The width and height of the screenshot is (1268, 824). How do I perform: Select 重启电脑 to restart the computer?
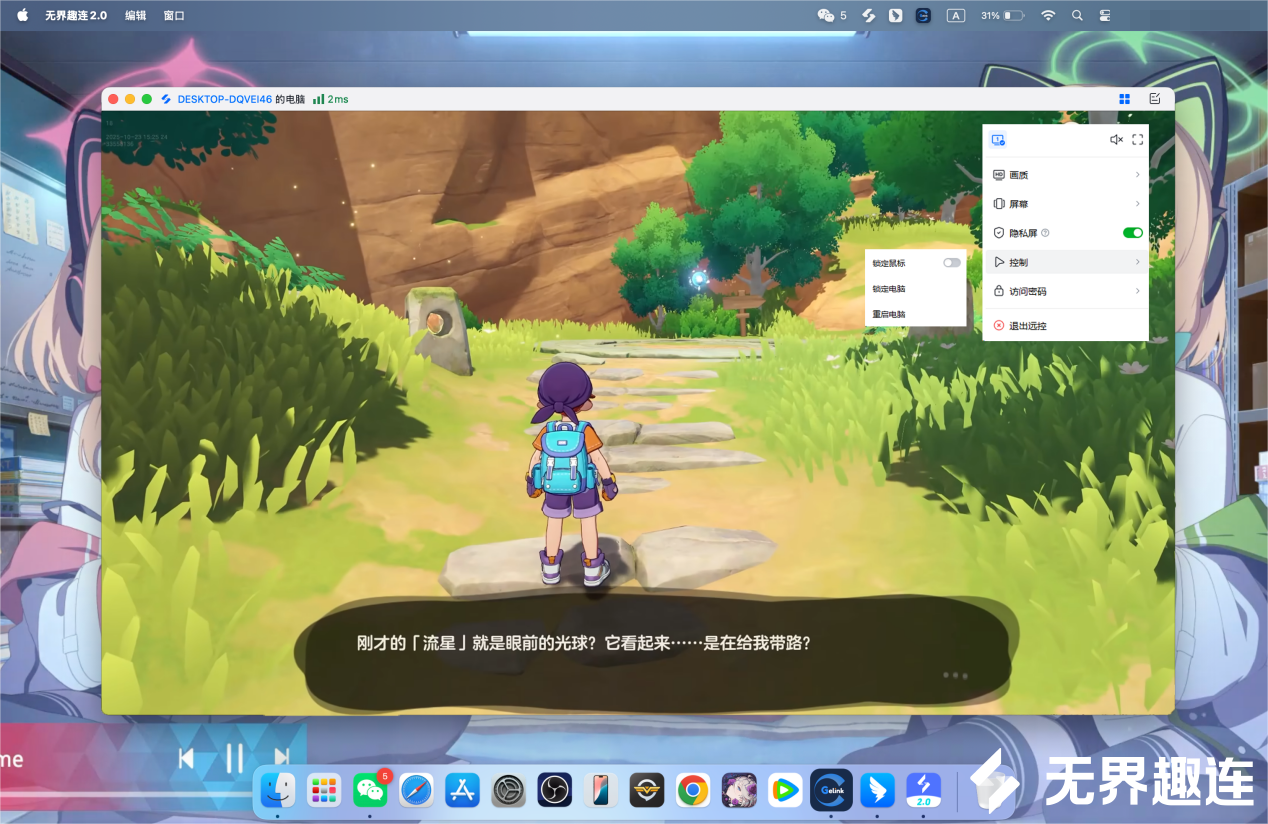889,314
